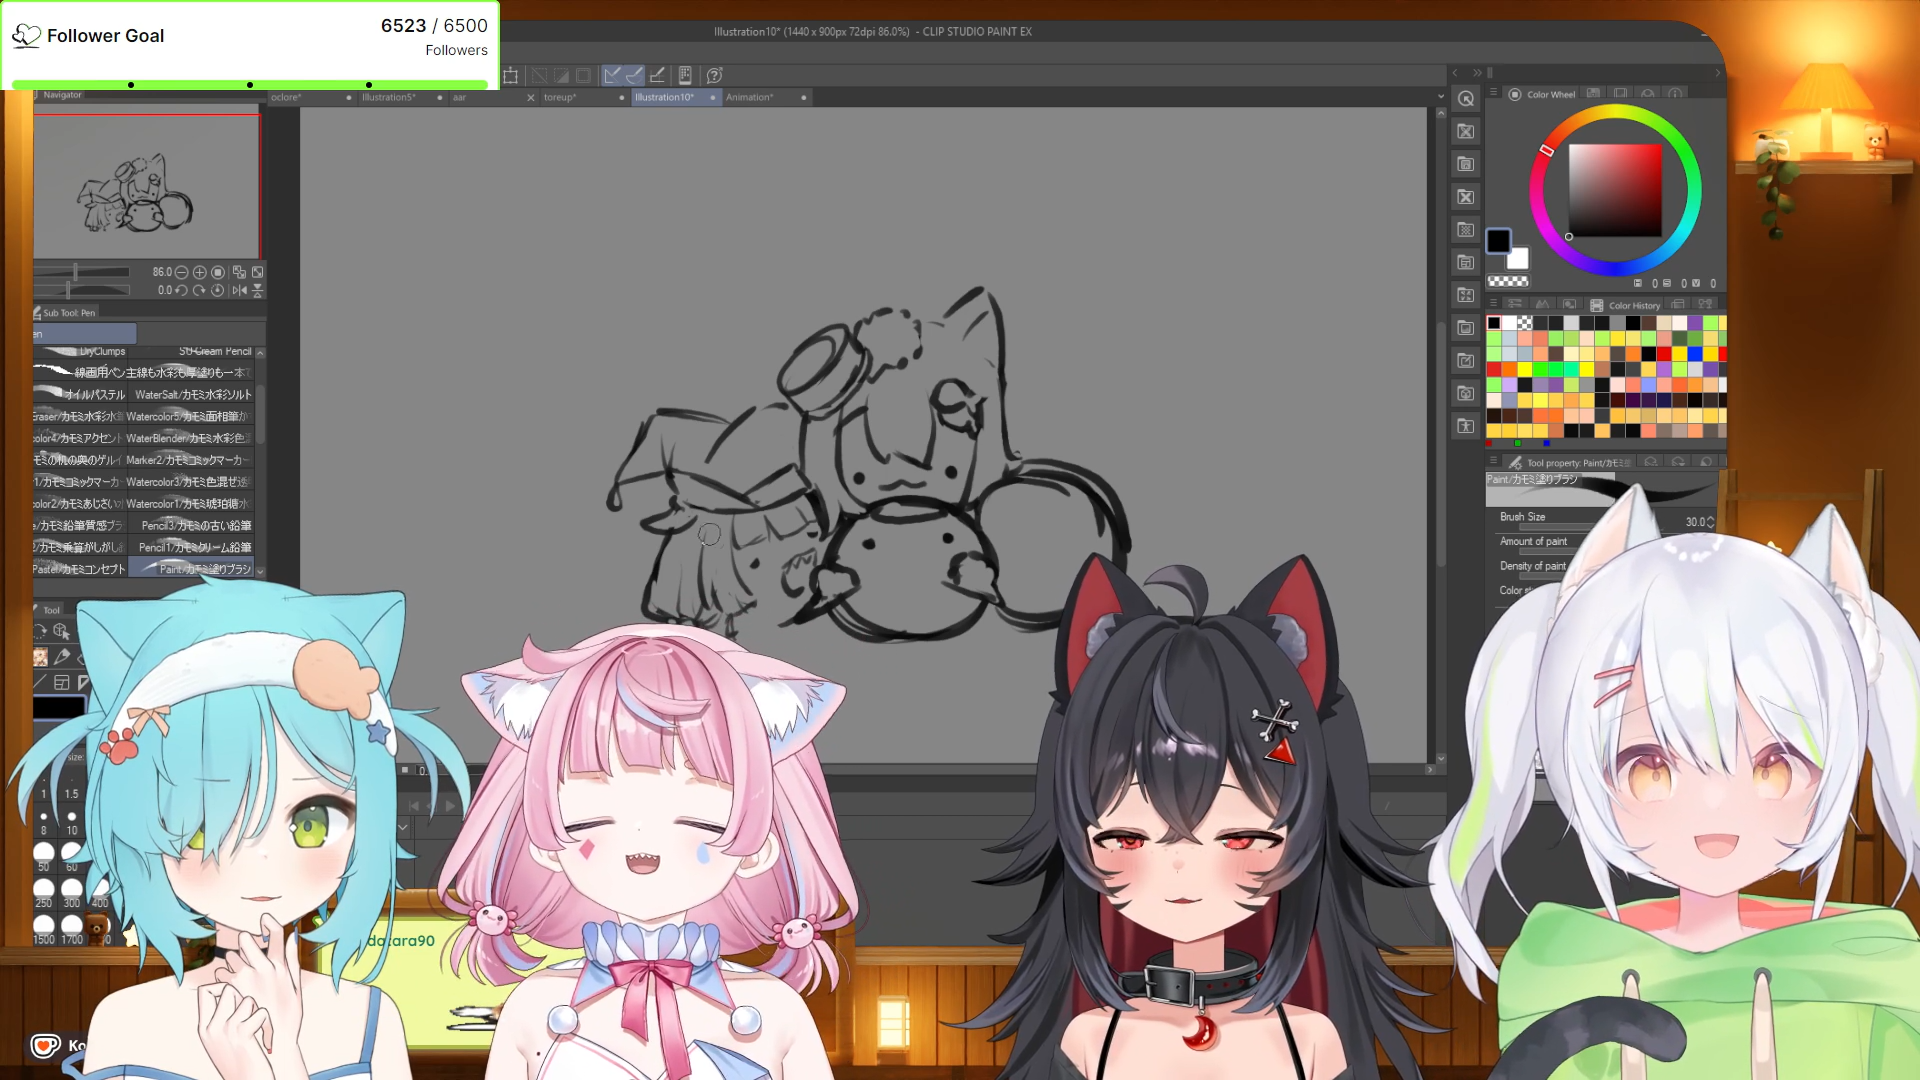The image size is (1920, 1080).
Task: Adjust Brush Size stepper arrows
Action: click(1711, 522)
